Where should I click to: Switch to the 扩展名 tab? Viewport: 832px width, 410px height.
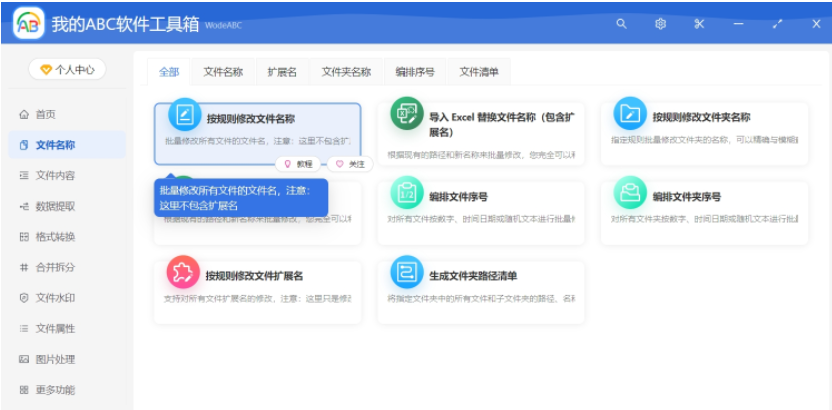pos(282,72)
